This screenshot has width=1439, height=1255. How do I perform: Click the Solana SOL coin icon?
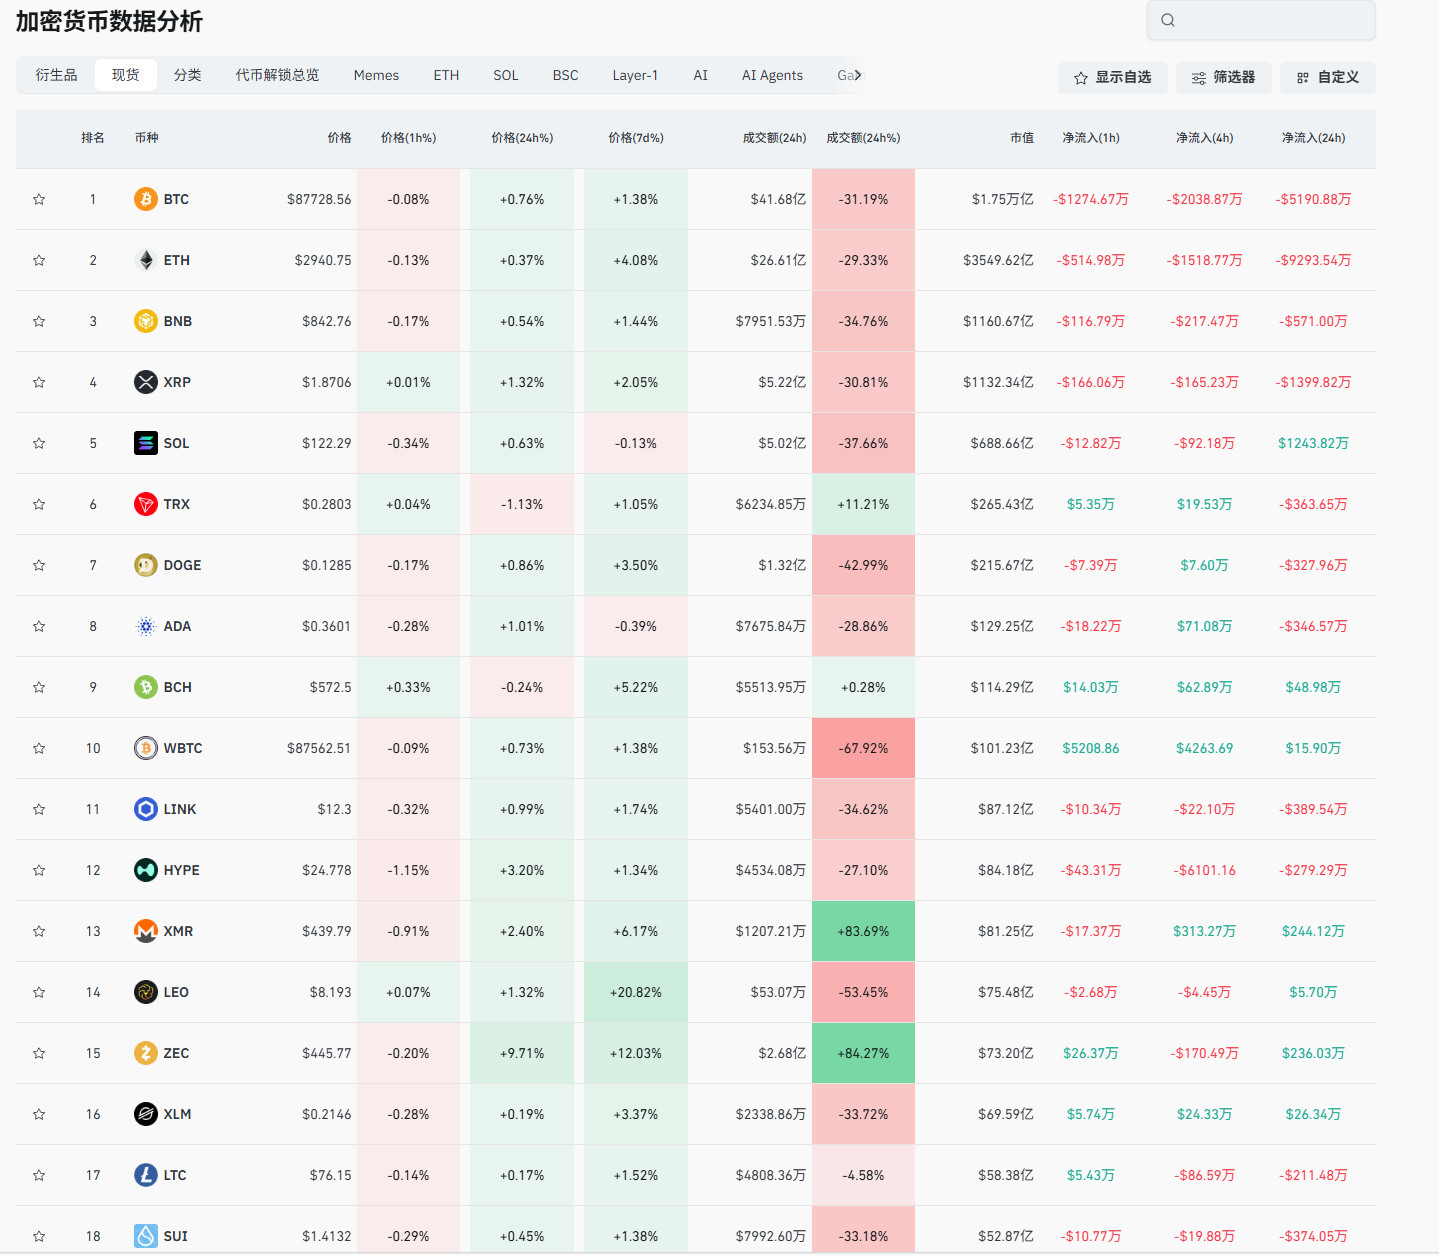146,443
